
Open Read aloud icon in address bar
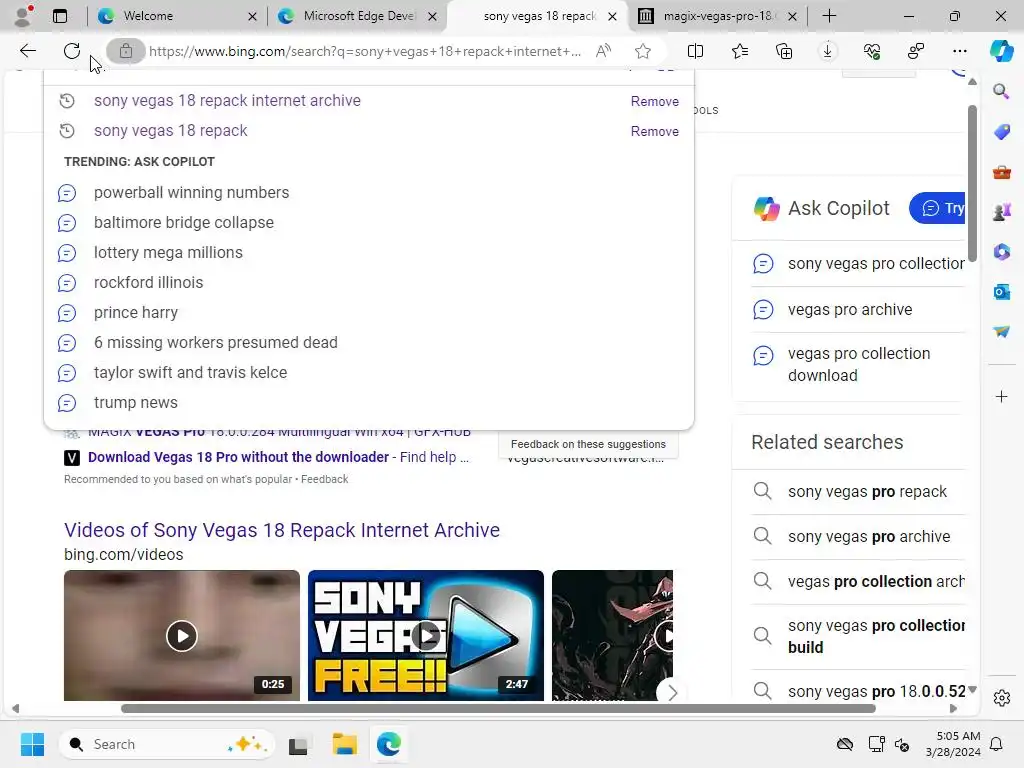pos(603,51)
